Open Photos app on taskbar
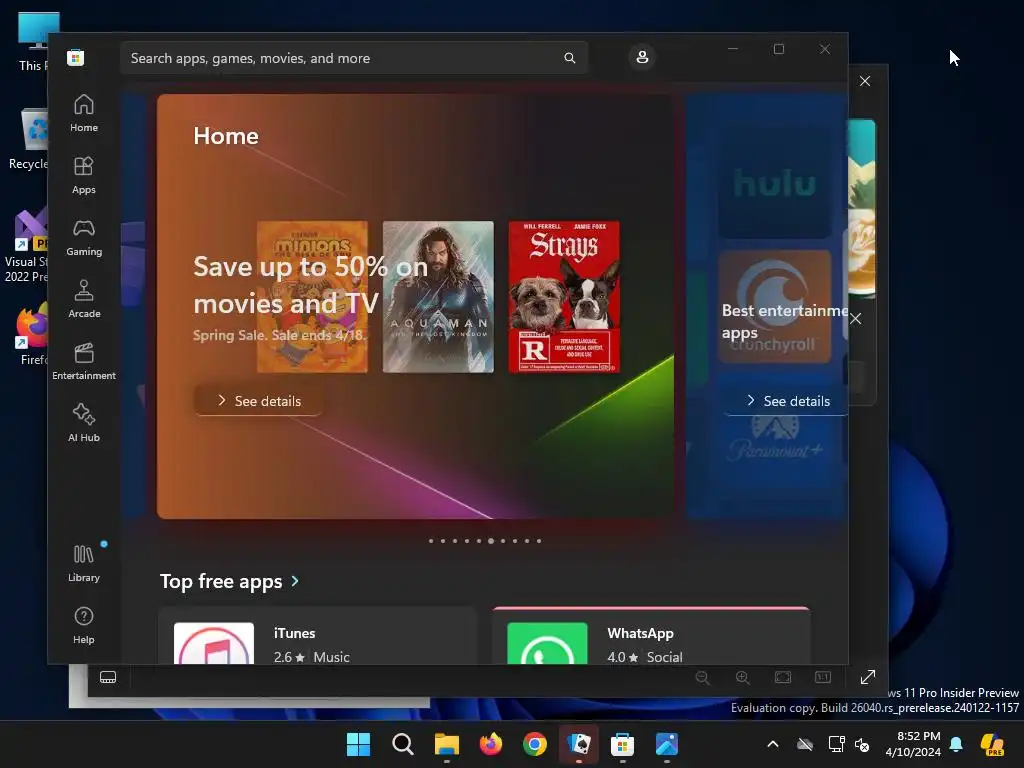The image size is (1024, 768). pos(667,744)
